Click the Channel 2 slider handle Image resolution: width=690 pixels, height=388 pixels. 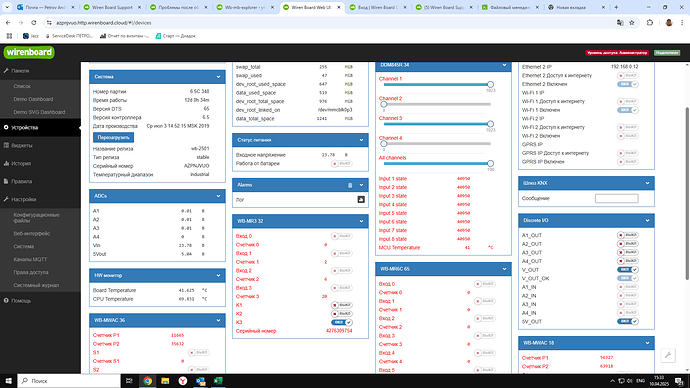tap(384, 104)
